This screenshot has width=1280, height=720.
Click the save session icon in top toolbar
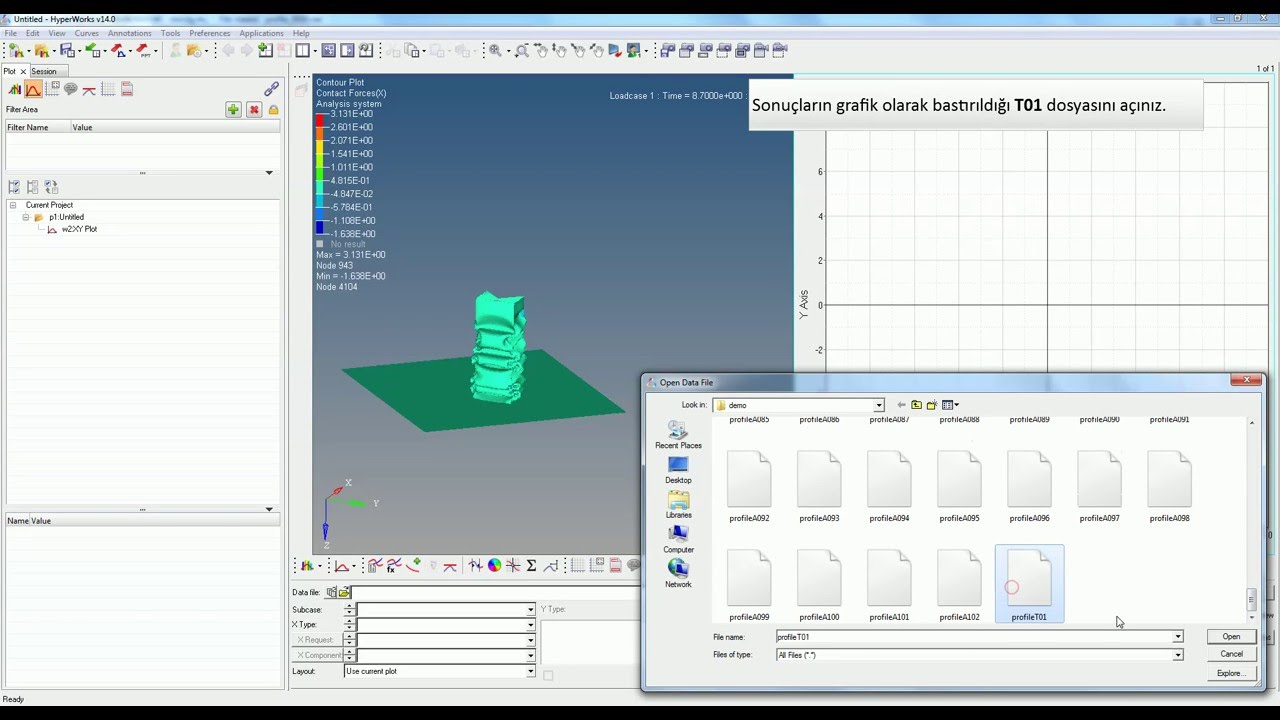[66, 50]
